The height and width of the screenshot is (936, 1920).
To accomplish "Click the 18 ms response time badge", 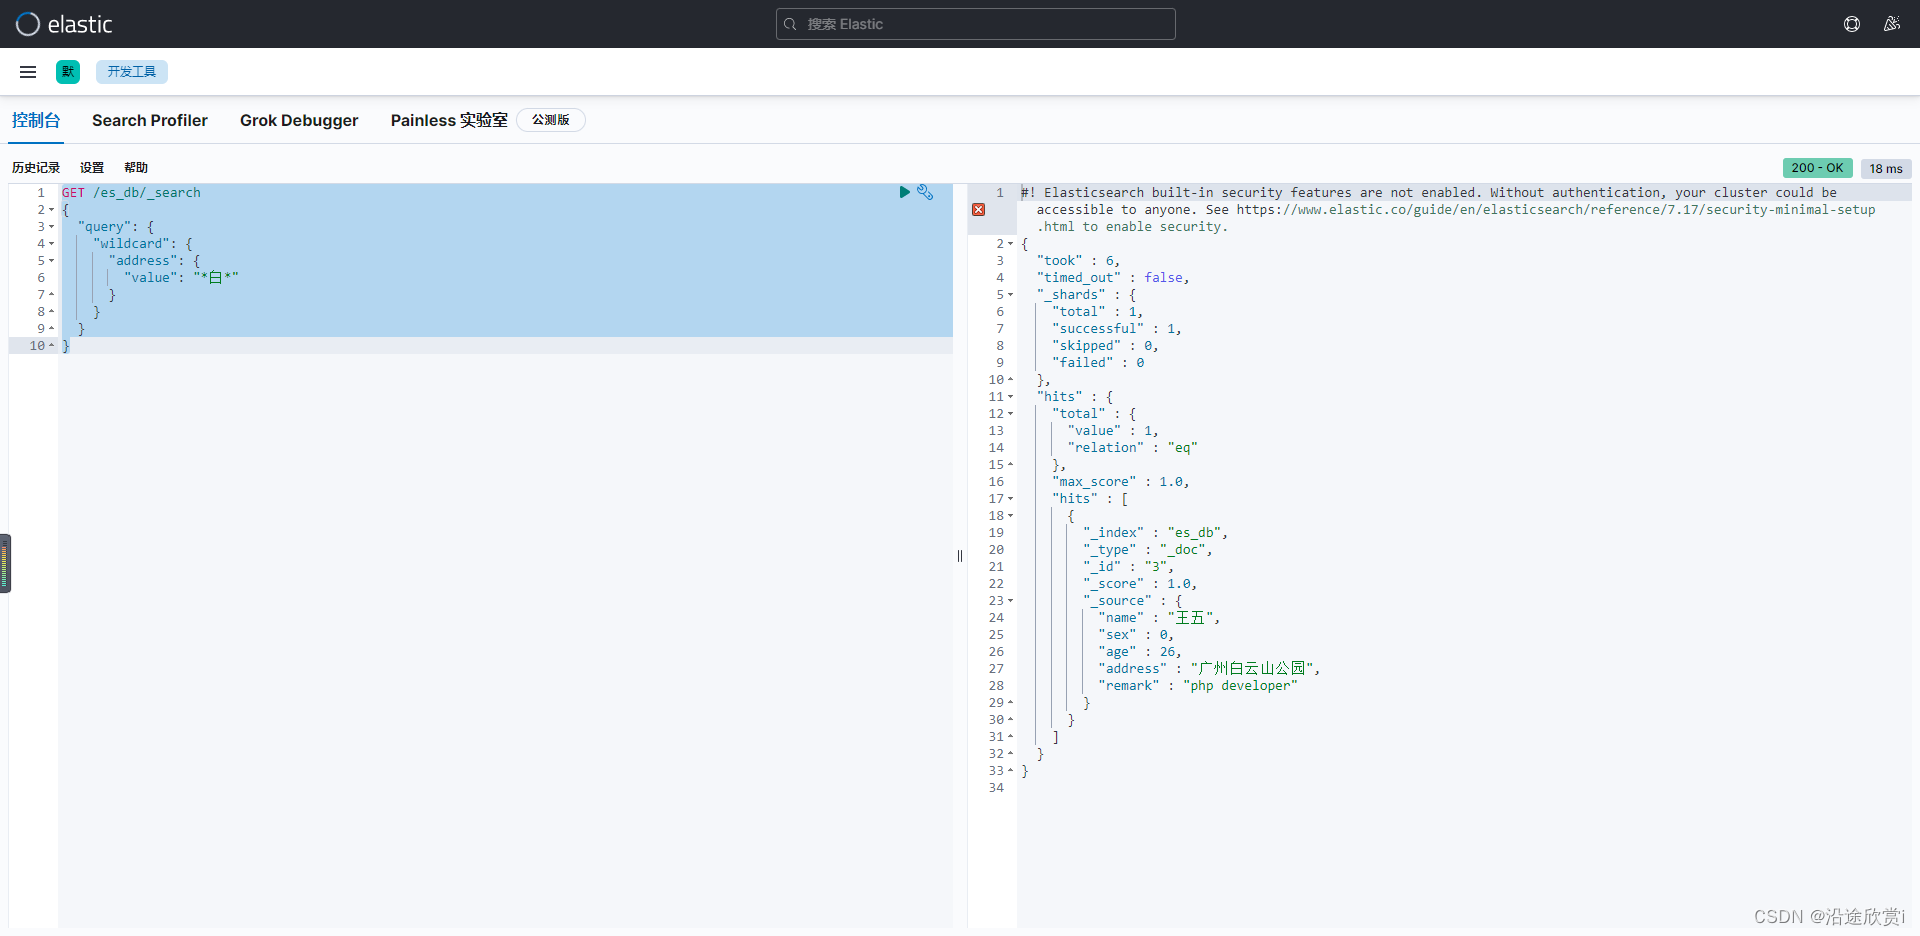I will 1886,169.
